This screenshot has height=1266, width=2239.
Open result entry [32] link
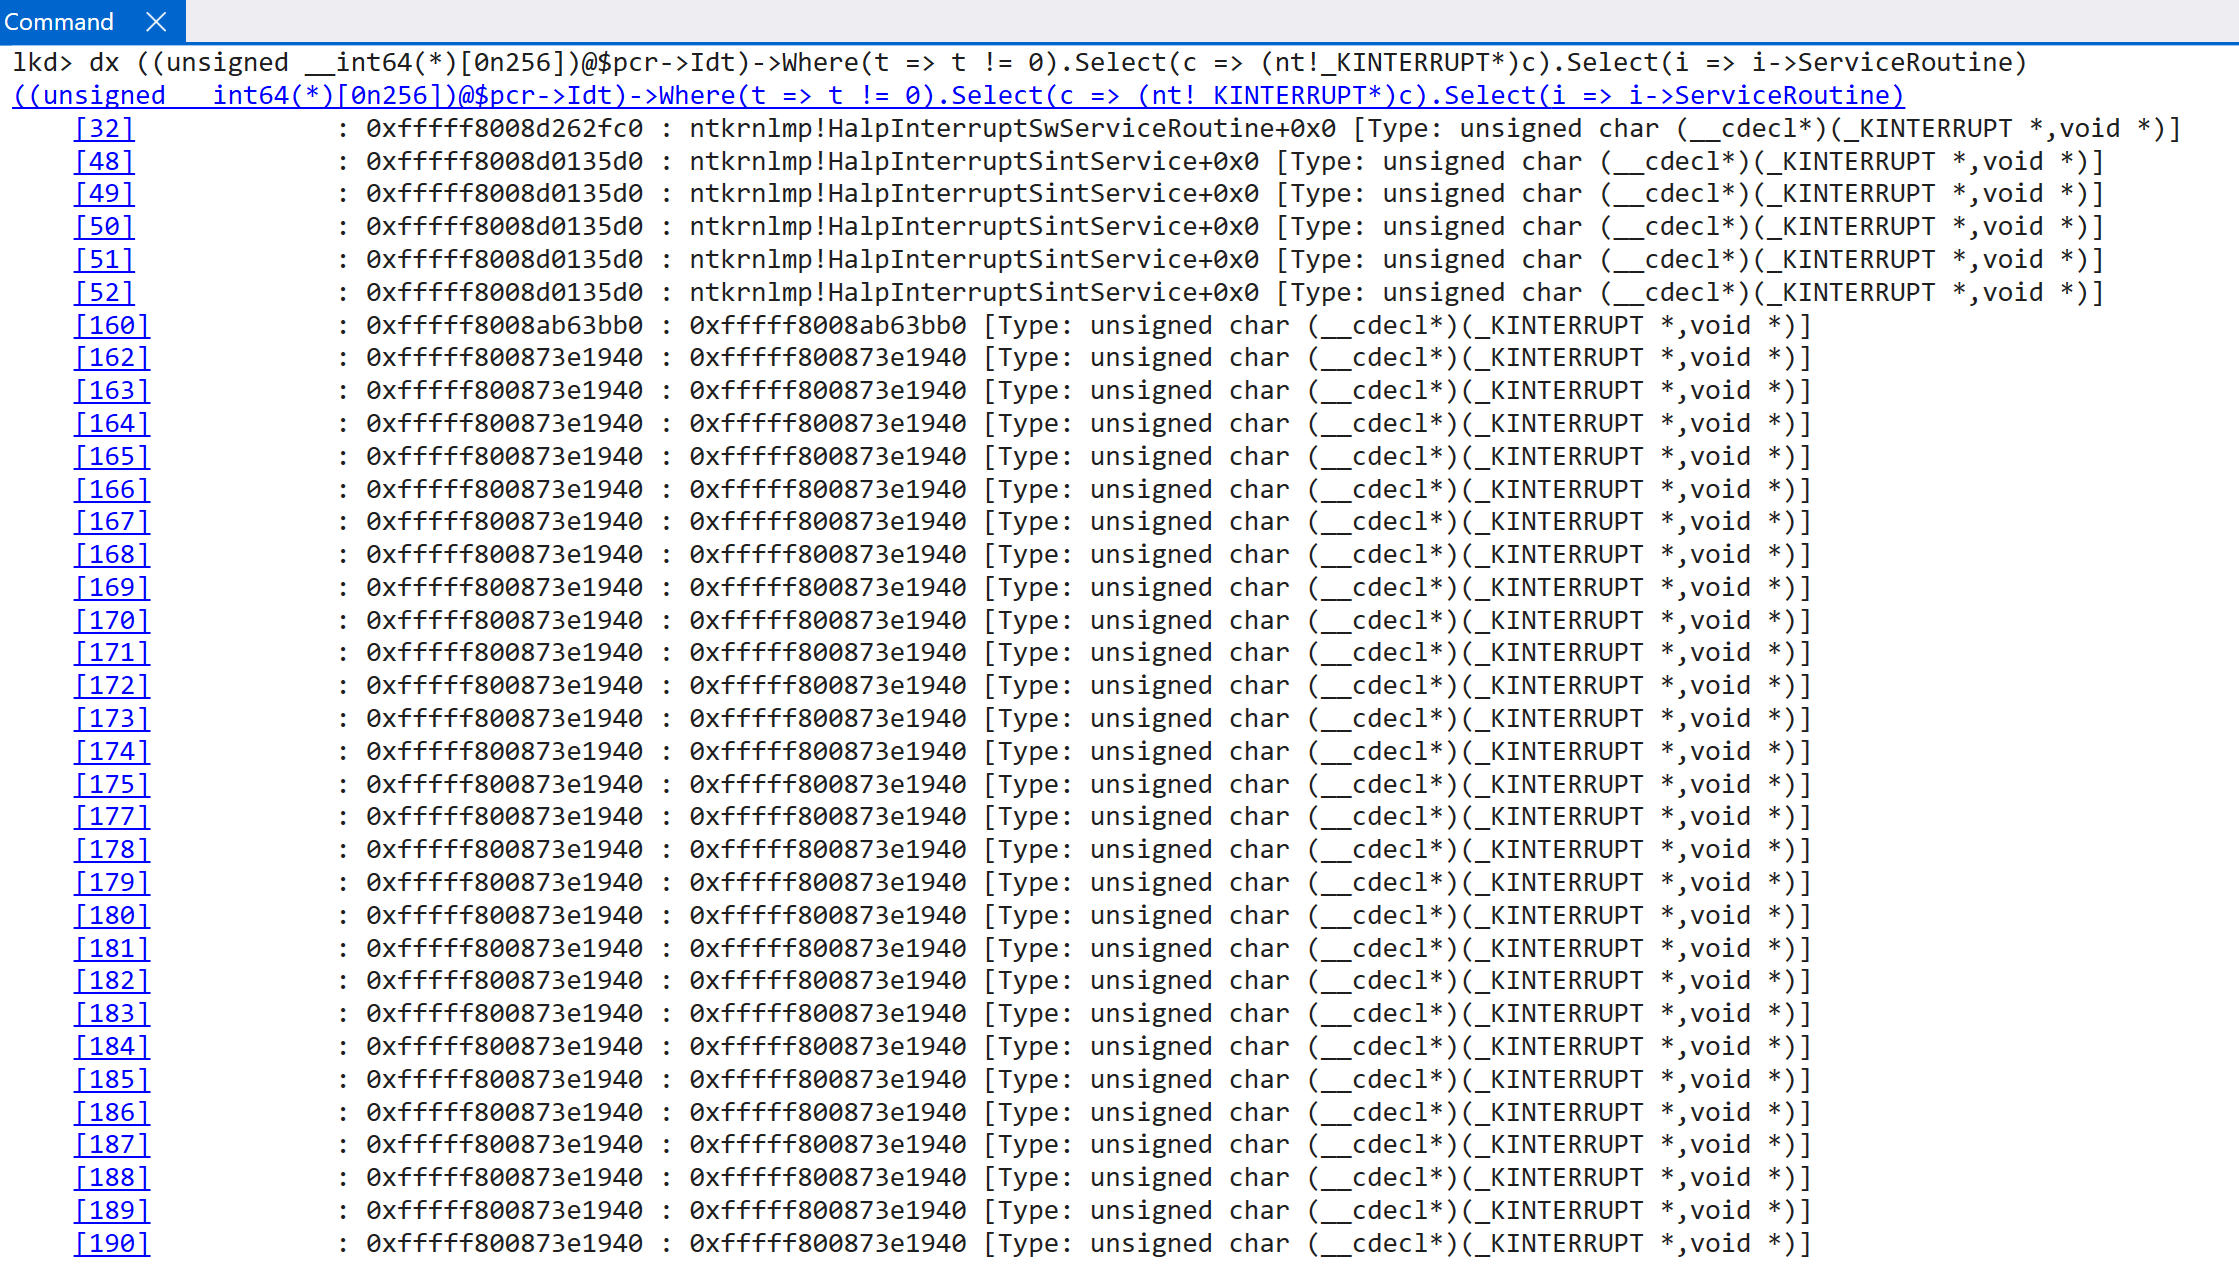(104, 128)
